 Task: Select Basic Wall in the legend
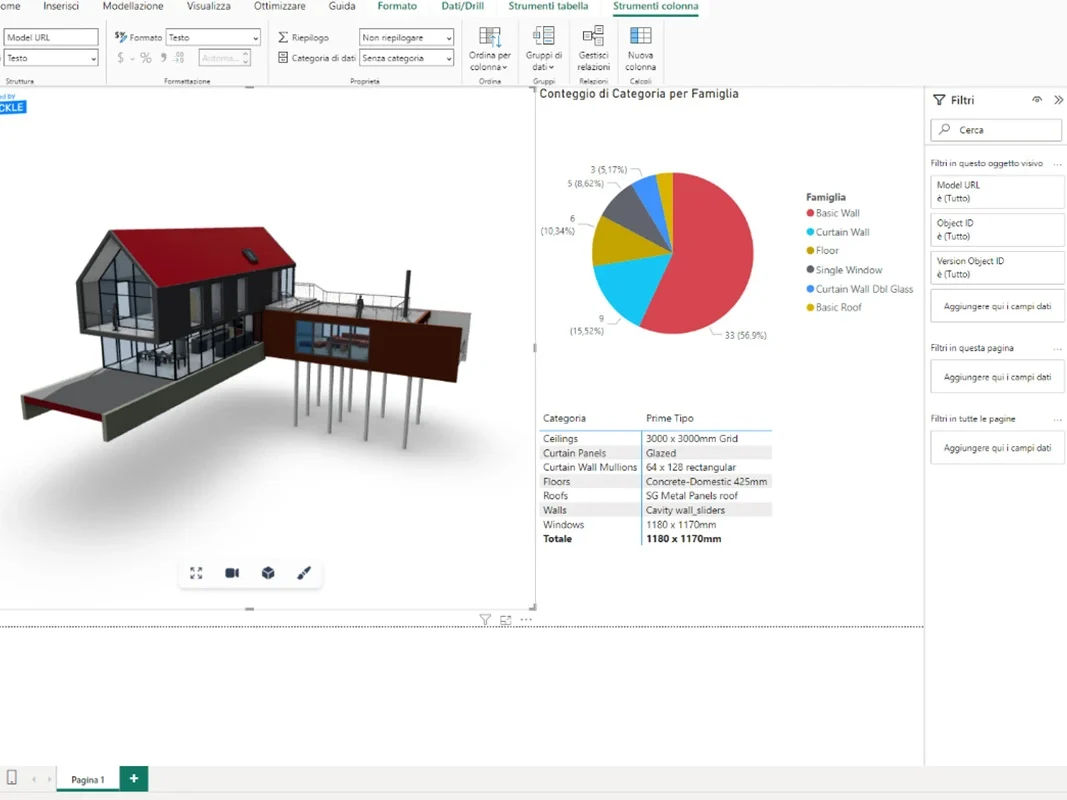(x=833, y=213)
